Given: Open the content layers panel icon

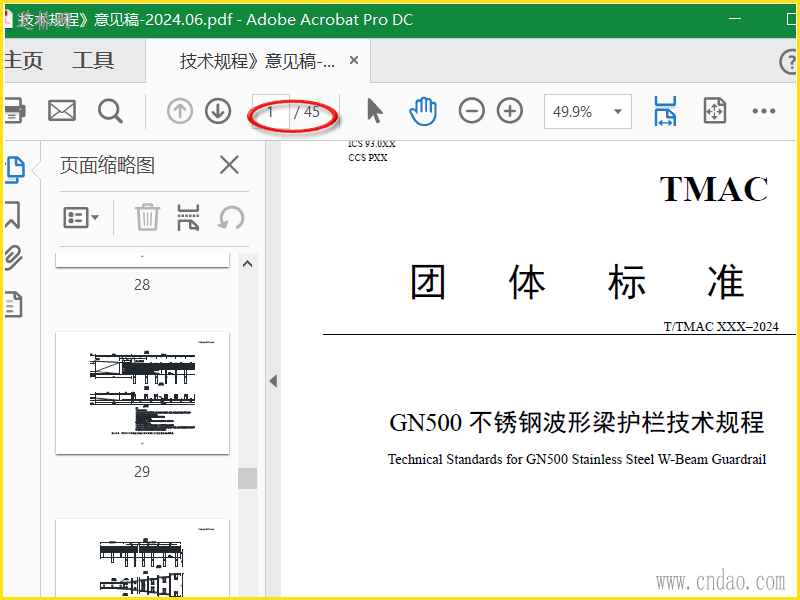Looking at the screenshot, I should click(14, 304).
